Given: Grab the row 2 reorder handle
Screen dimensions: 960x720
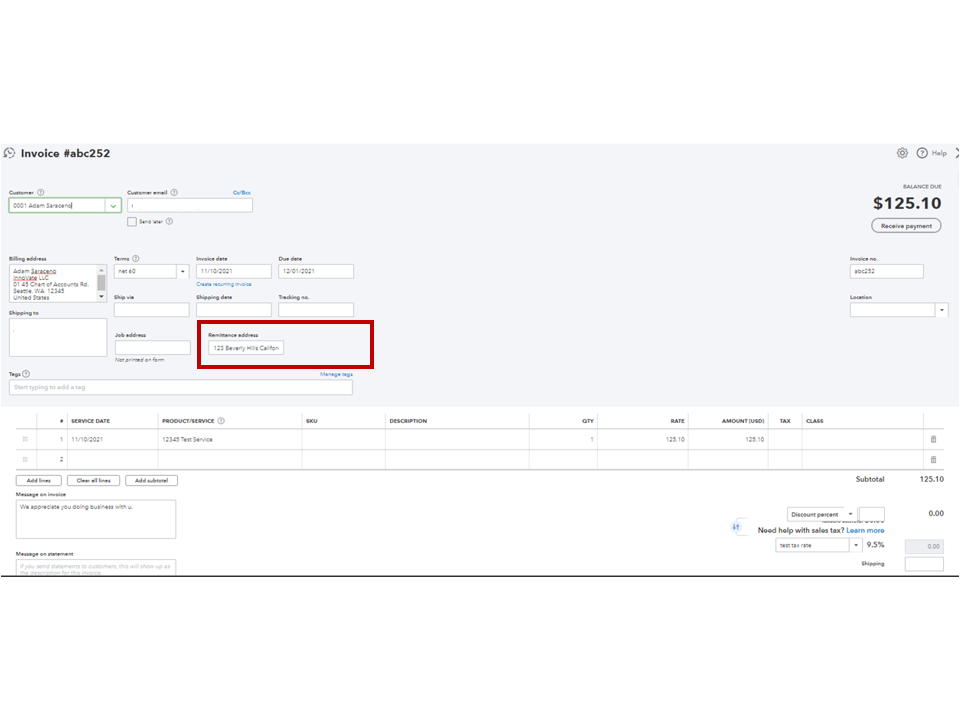Looking at the screenshot, I should pos(25,459).
